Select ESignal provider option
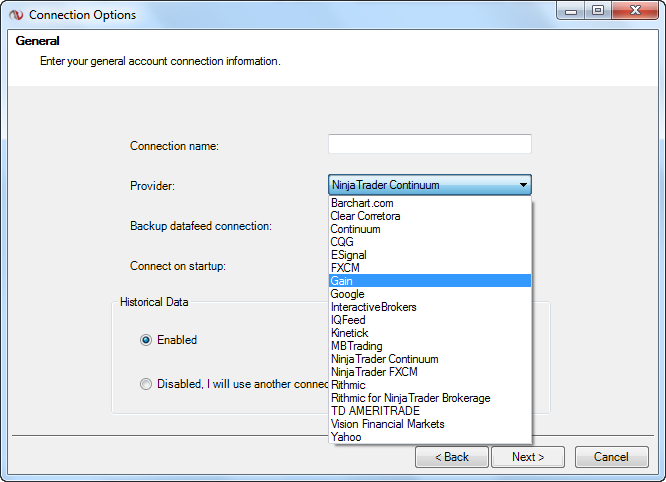Image resolution: width=666 pixels, height=482 pixels. pyautogui.click(x=430, y=255)
